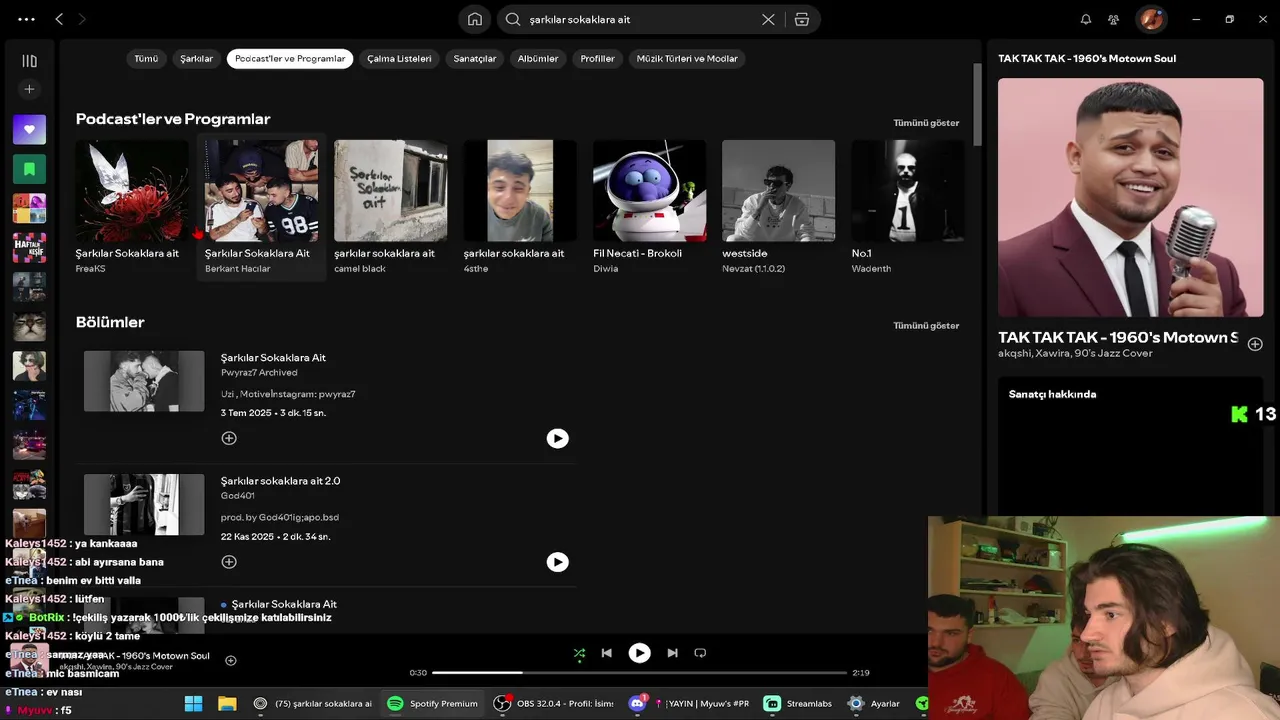1280x720 pixels.
Task: Open God401 show link
Action: click(238, 496)
